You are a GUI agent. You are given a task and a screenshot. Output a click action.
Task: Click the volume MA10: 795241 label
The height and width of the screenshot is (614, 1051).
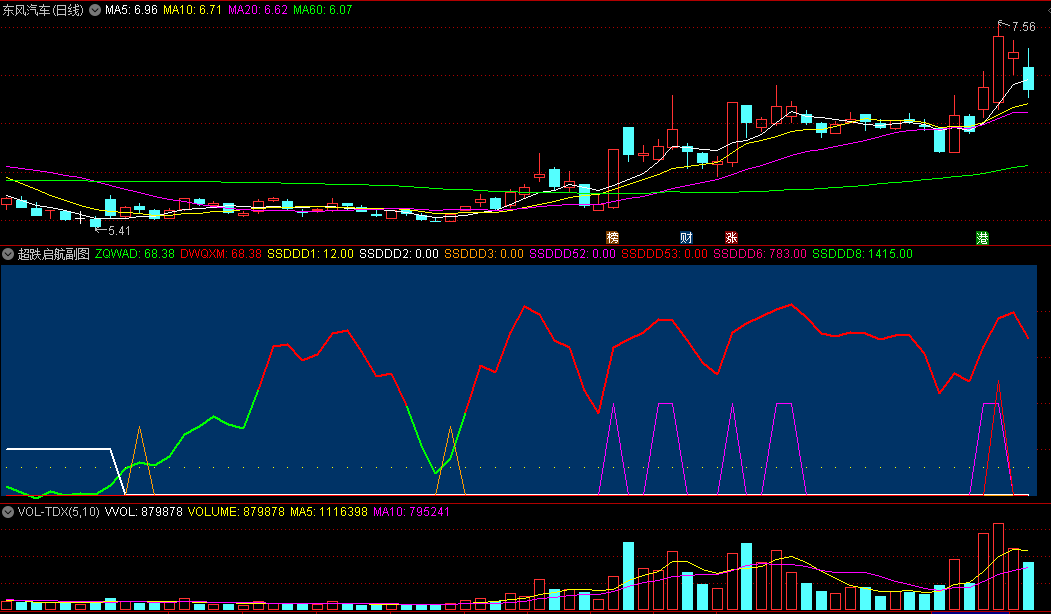(412, 511)
